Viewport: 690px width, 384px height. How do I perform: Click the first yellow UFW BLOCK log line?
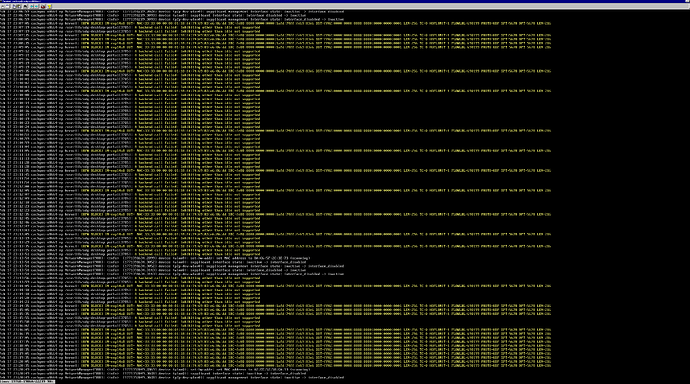pos(275,23)
